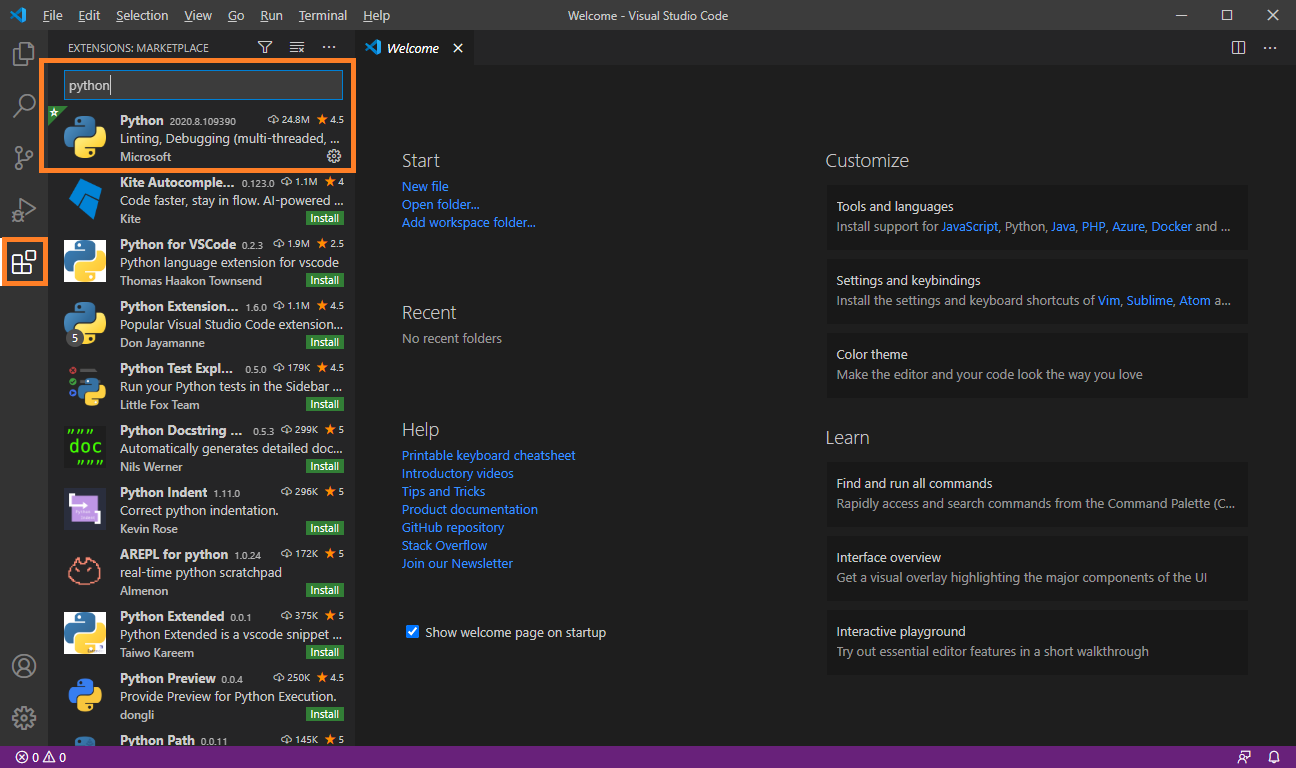This screenshot has height=768, width=1296.
Task: Open the Manage gear in activity bar
Action: [x=24, y=718]
